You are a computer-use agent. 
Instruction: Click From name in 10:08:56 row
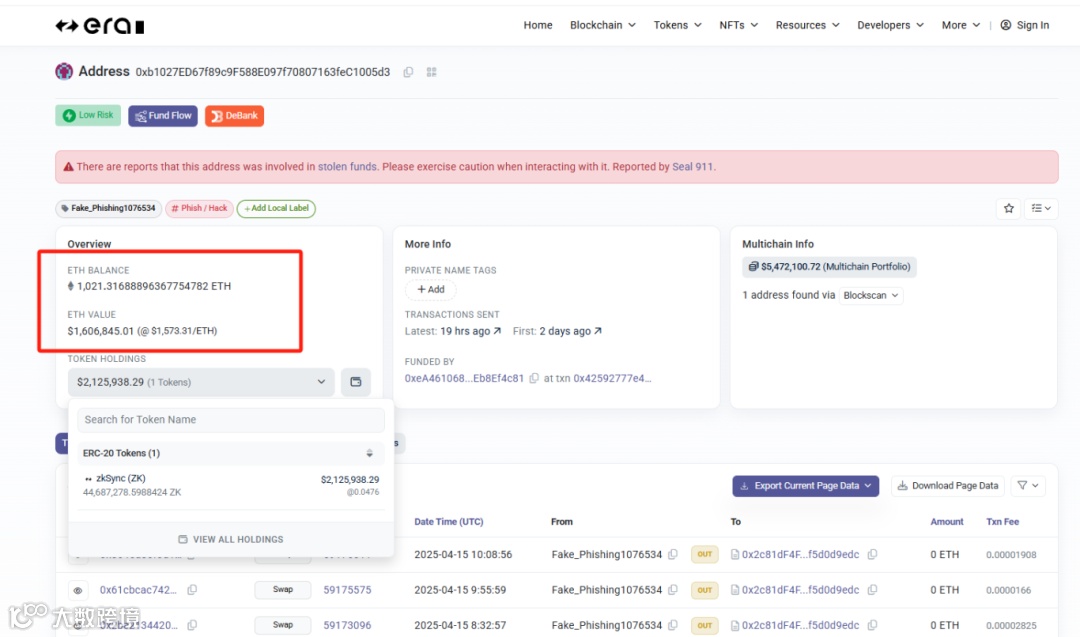pos(606,554)
